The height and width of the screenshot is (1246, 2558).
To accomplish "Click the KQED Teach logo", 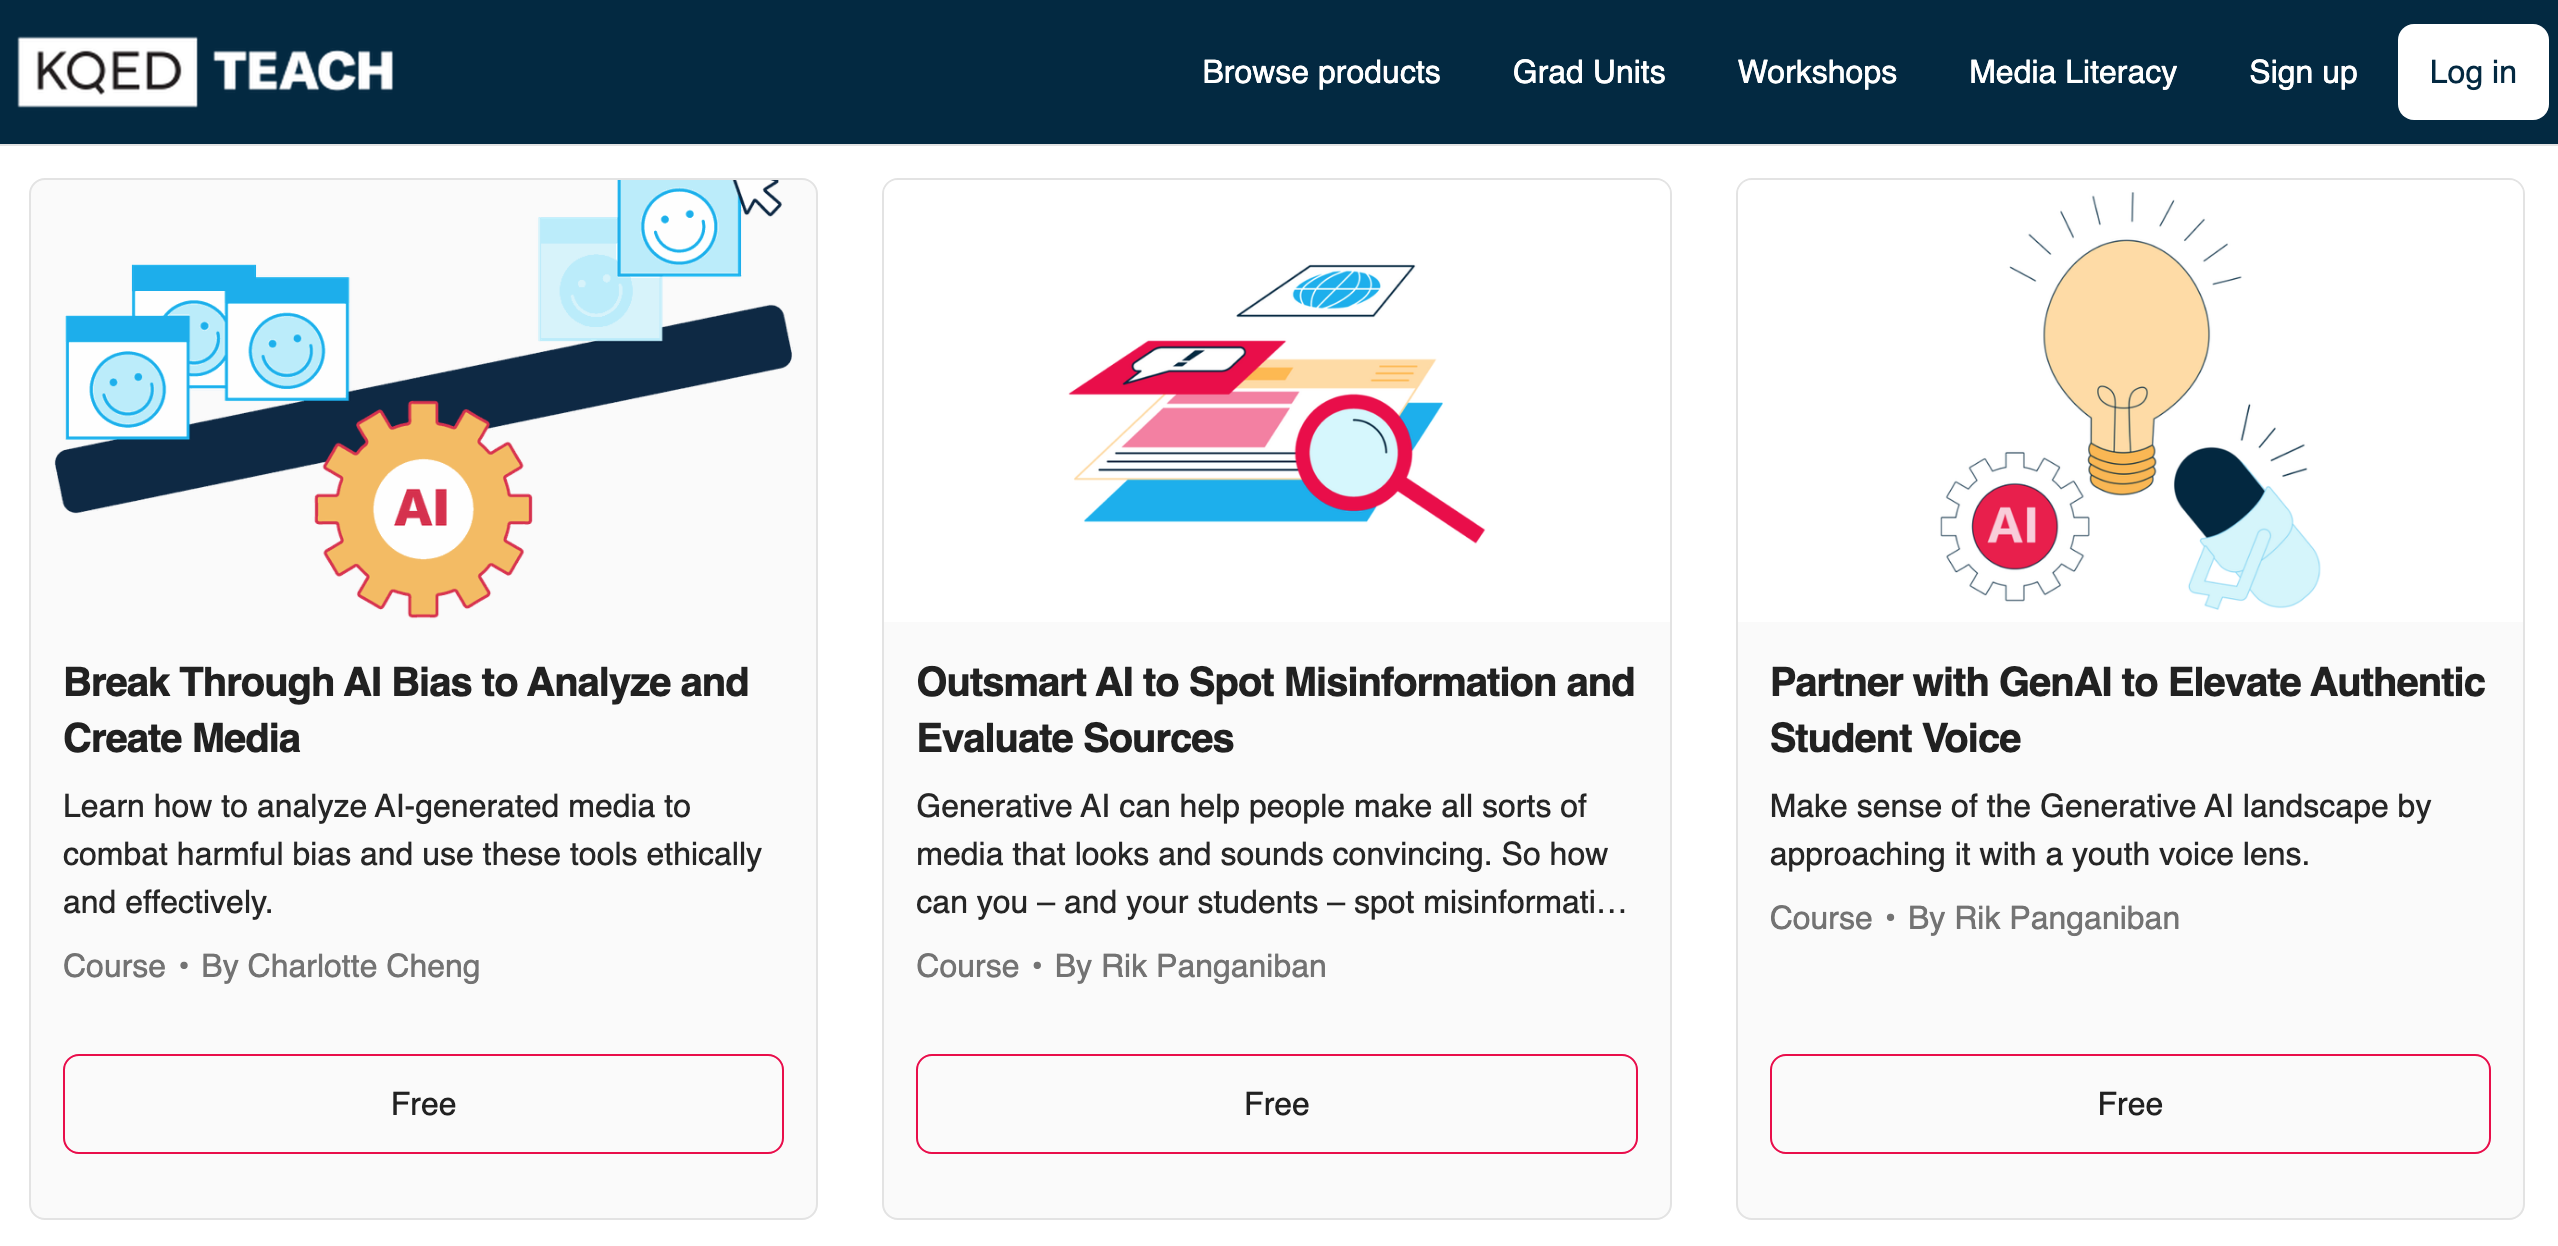I will point(206,72).
